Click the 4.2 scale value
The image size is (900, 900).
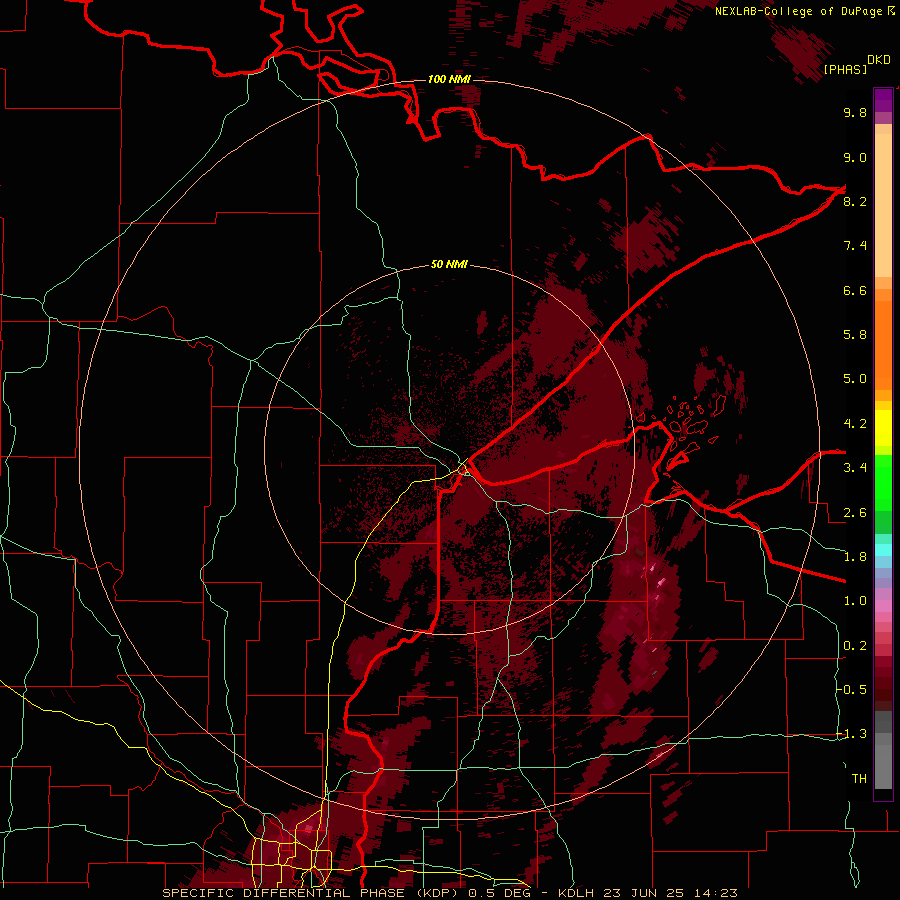[855, 424]
